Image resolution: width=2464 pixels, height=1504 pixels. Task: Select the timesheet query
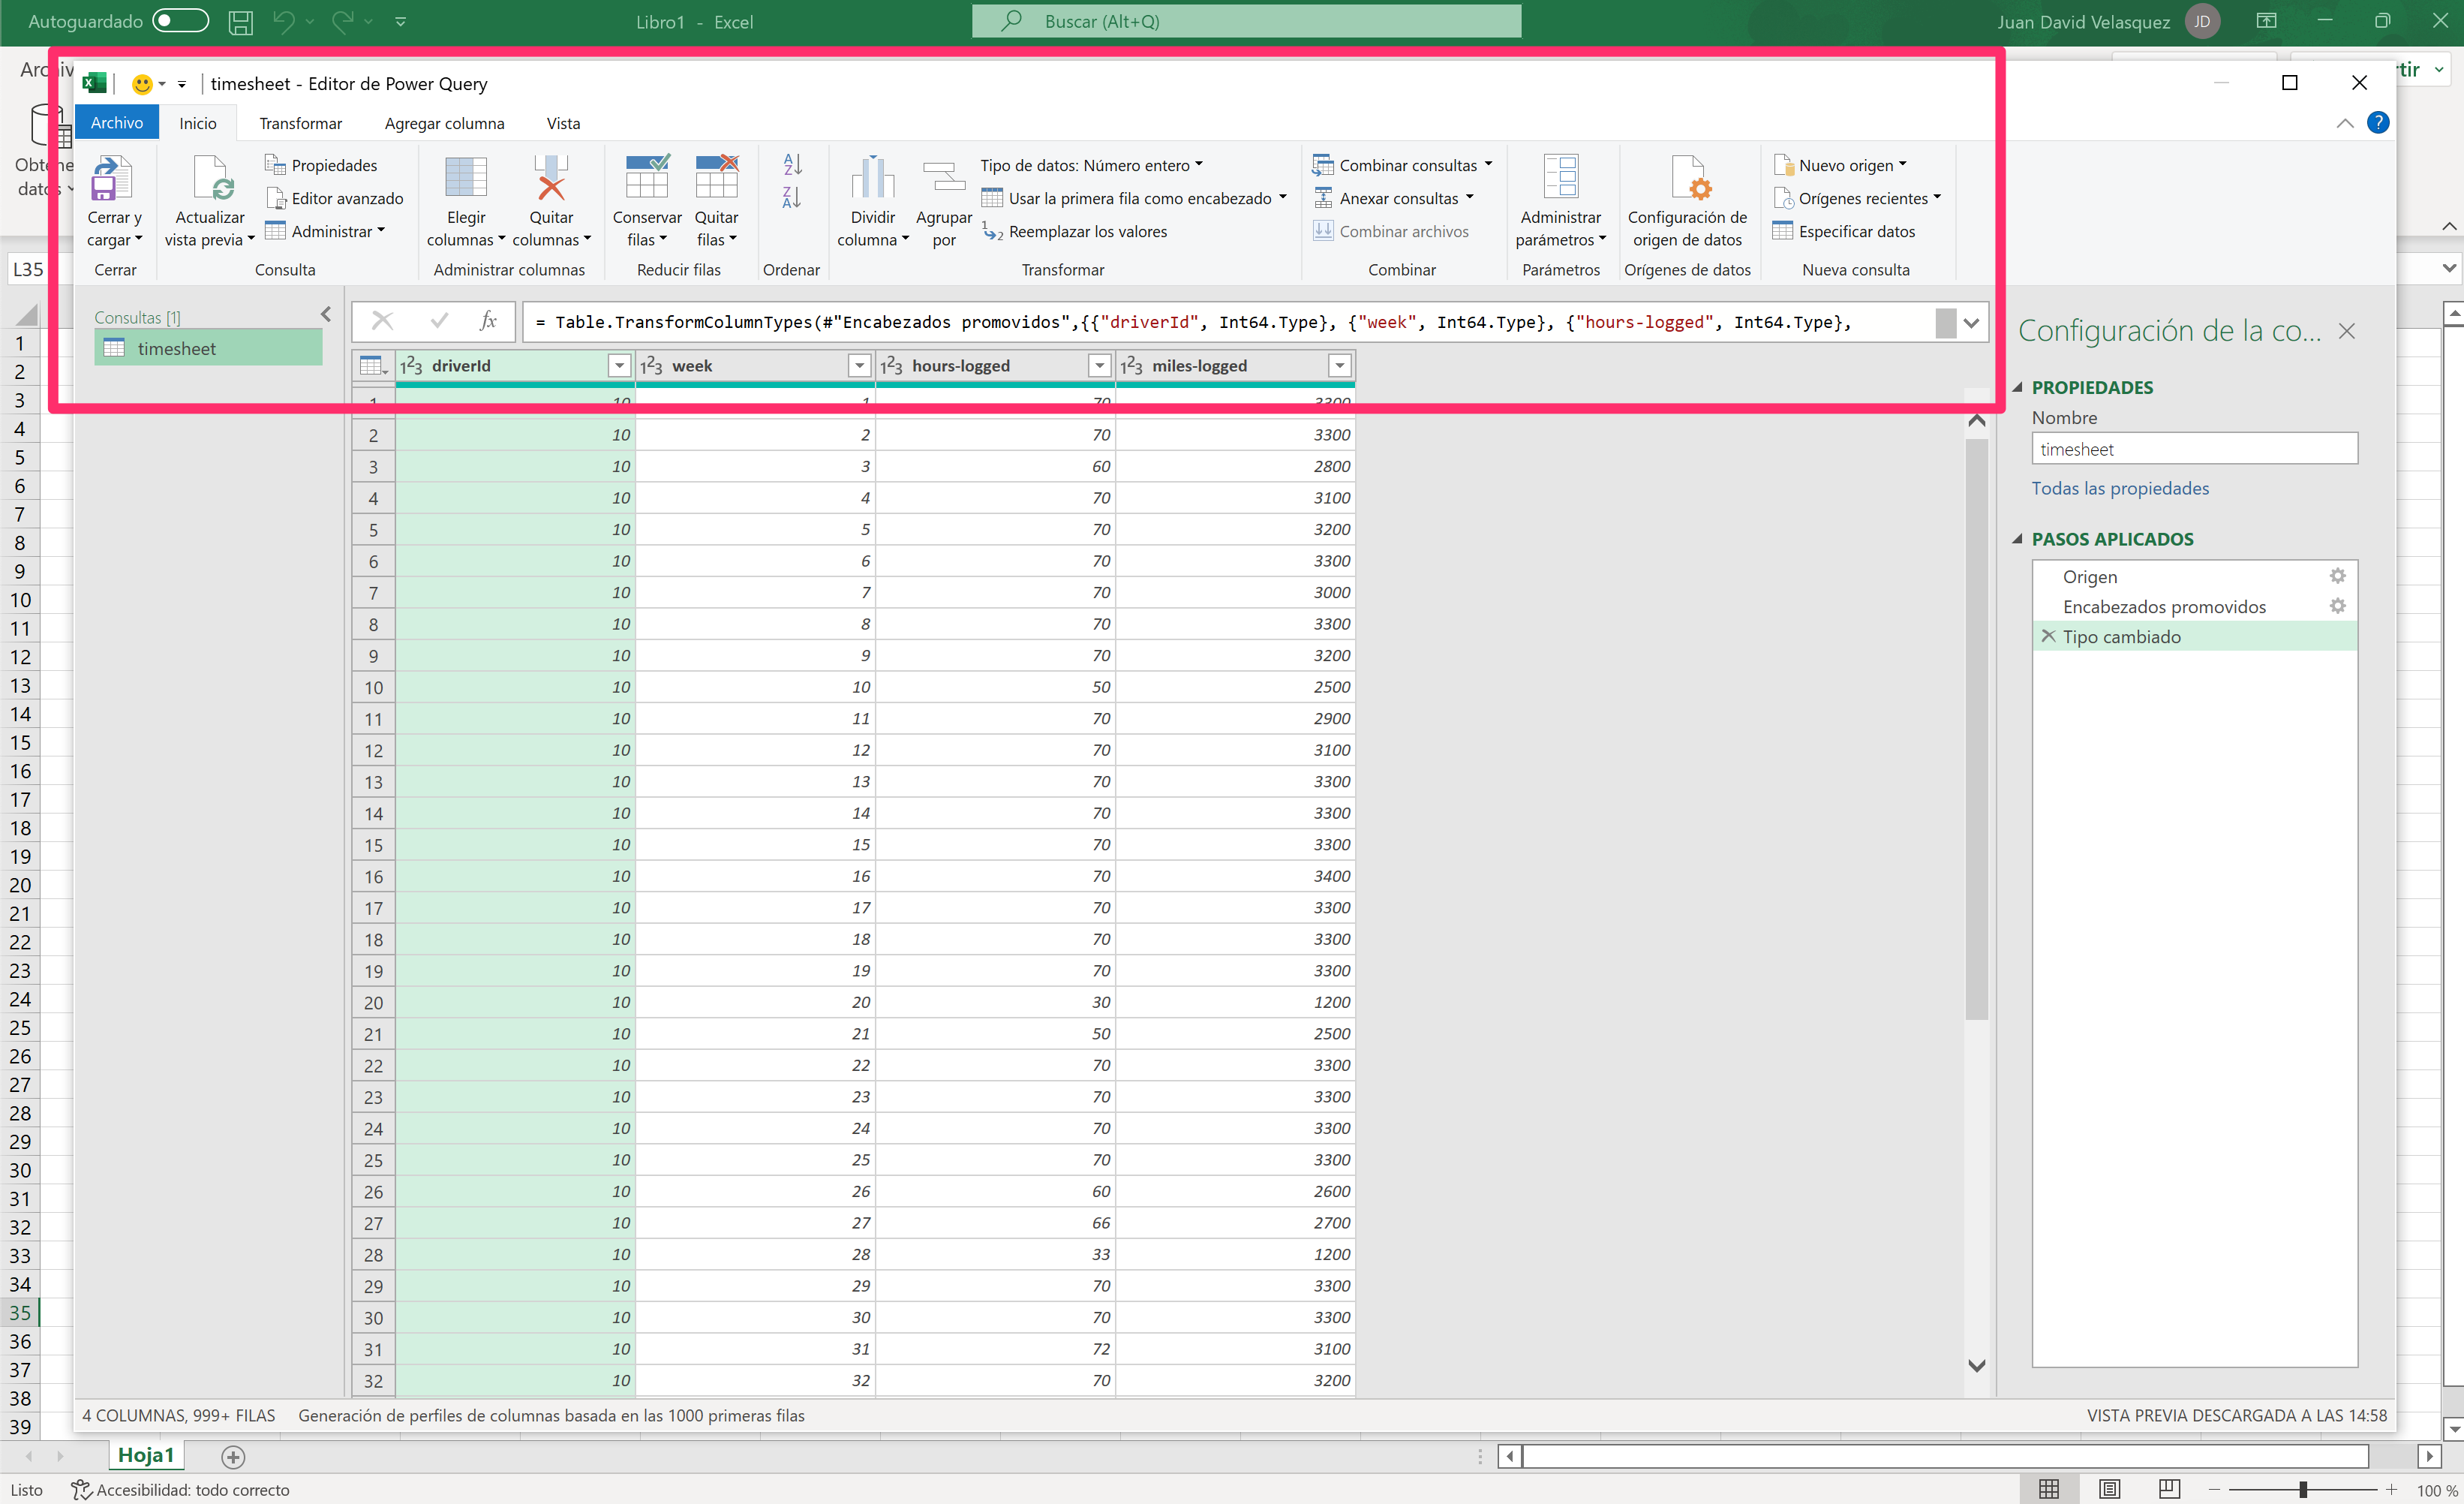(208, 348)
